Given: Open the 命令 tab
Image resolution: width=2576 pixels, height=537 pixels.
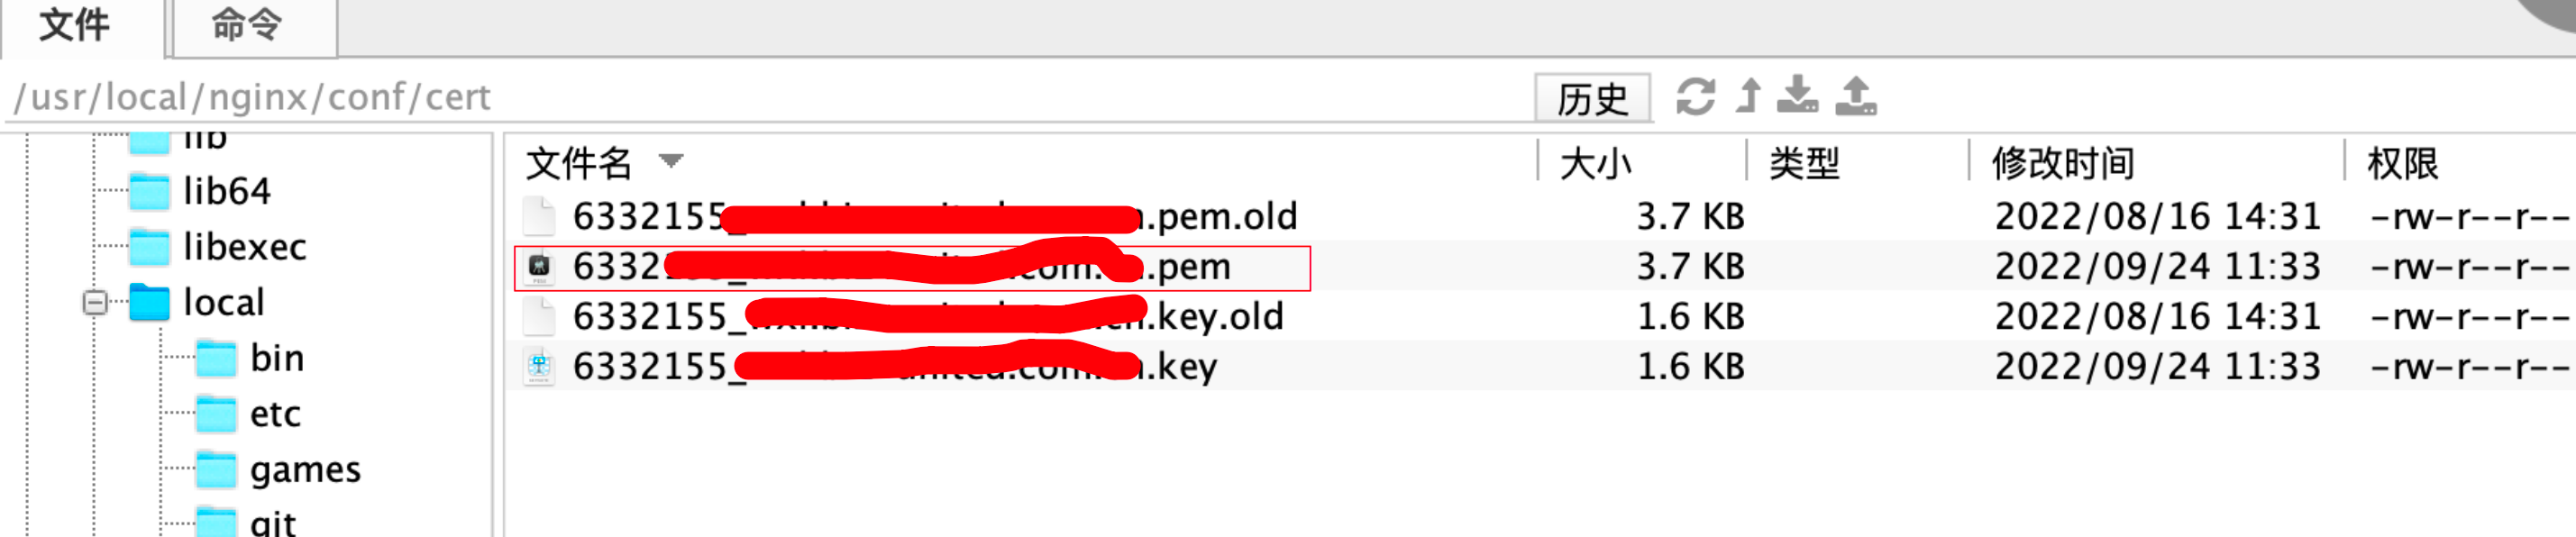Looking at the screenshot, I should pos(247,26).
